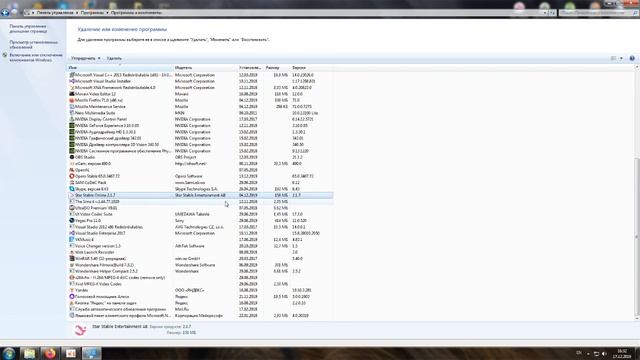This screenshot has width=640, height=360.
Task: Click the Visual Studio Enterprise 2017 icon
Action: (x=72, y=233)
